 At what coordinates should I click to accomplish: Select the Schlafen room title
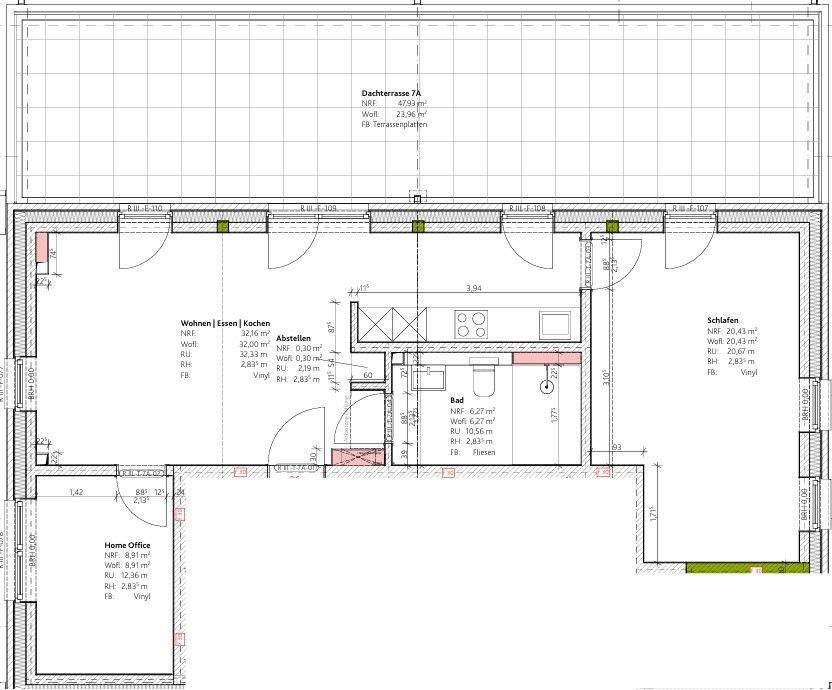[x=723, y=321]
